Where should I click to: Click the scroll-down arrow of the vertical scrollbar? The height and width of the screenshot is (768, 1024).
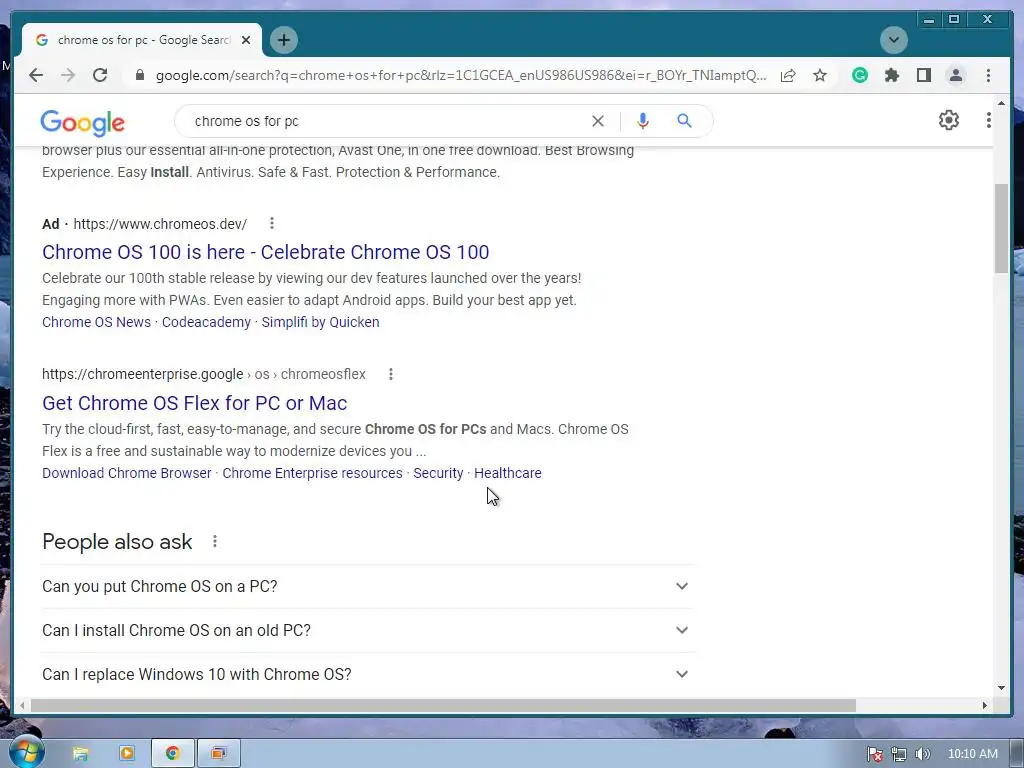[x=1001, y=688]
